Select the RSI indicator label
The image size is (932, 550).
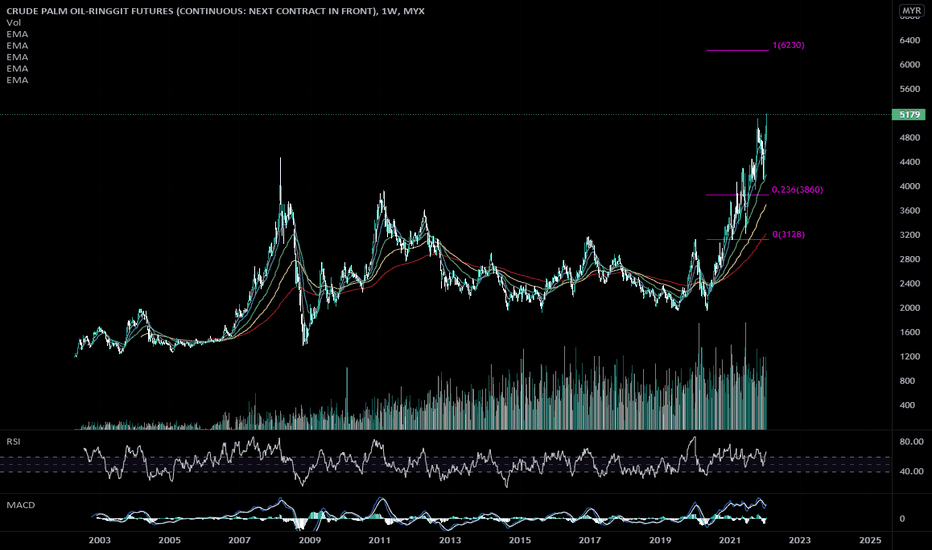point(13,442)
